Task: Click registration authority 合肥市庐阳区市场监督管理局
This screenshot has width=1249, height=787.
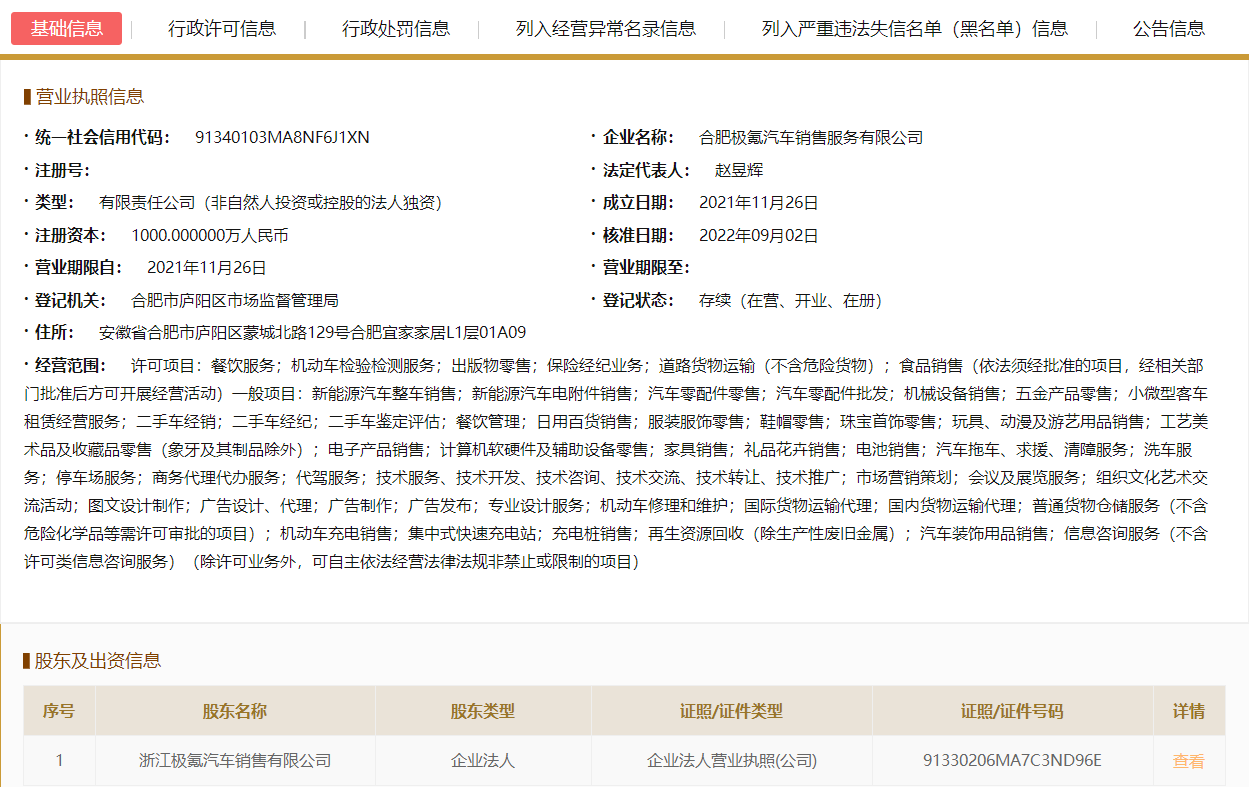Action: (x=235, y=300)
